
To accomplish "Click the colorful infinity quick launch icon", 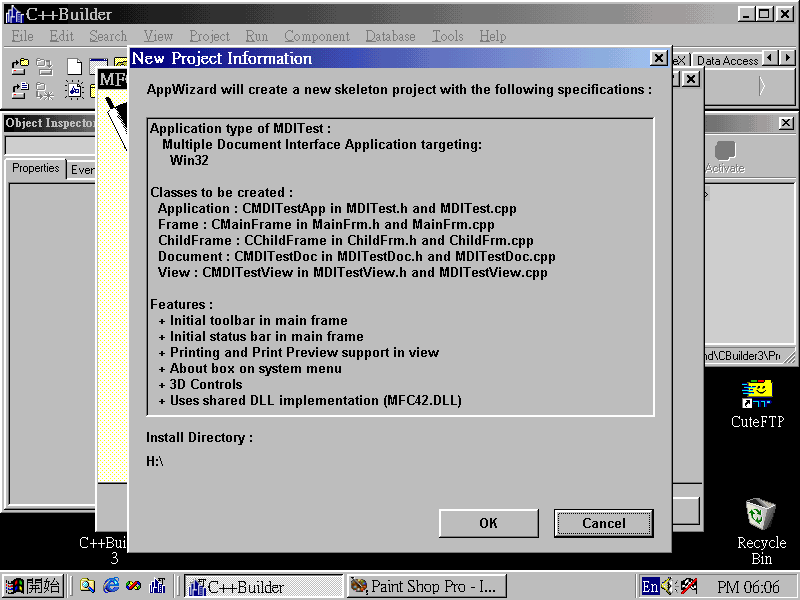I will [x=134, y=586].
